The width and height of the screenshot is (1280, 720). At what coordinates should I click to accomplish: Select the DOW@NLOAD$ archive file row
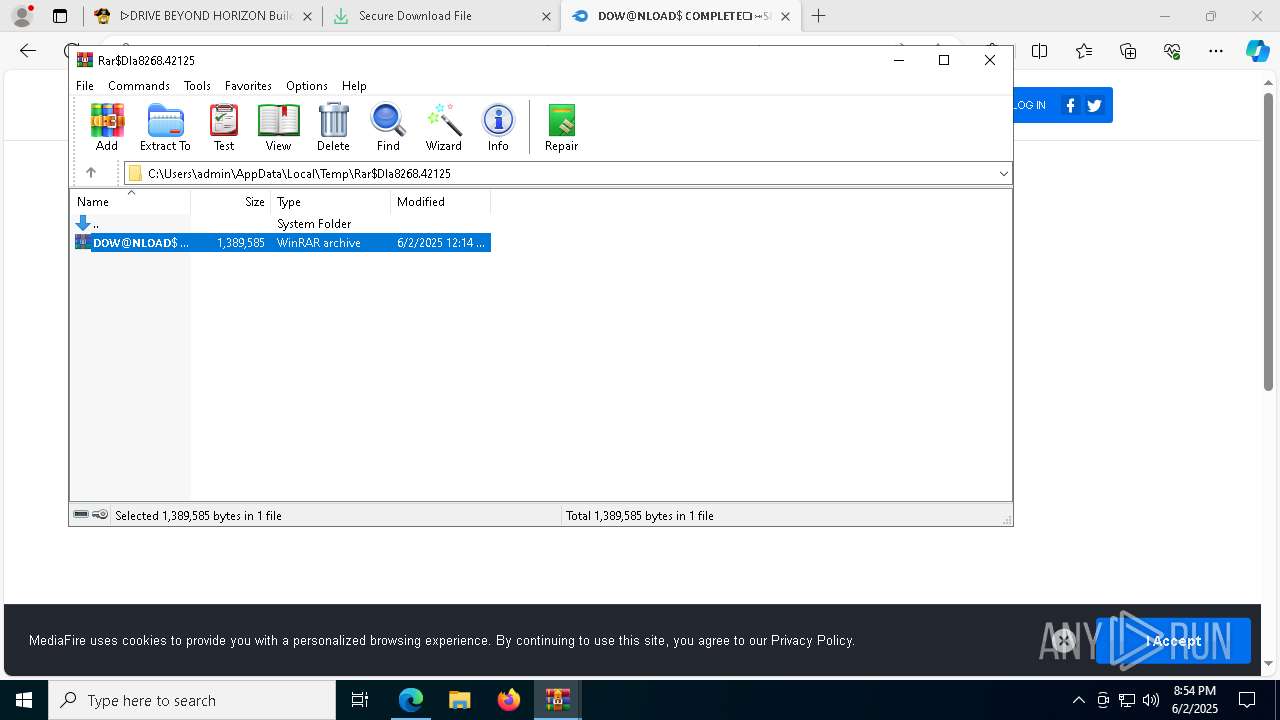pyautogui.click(x=281, y=243)
